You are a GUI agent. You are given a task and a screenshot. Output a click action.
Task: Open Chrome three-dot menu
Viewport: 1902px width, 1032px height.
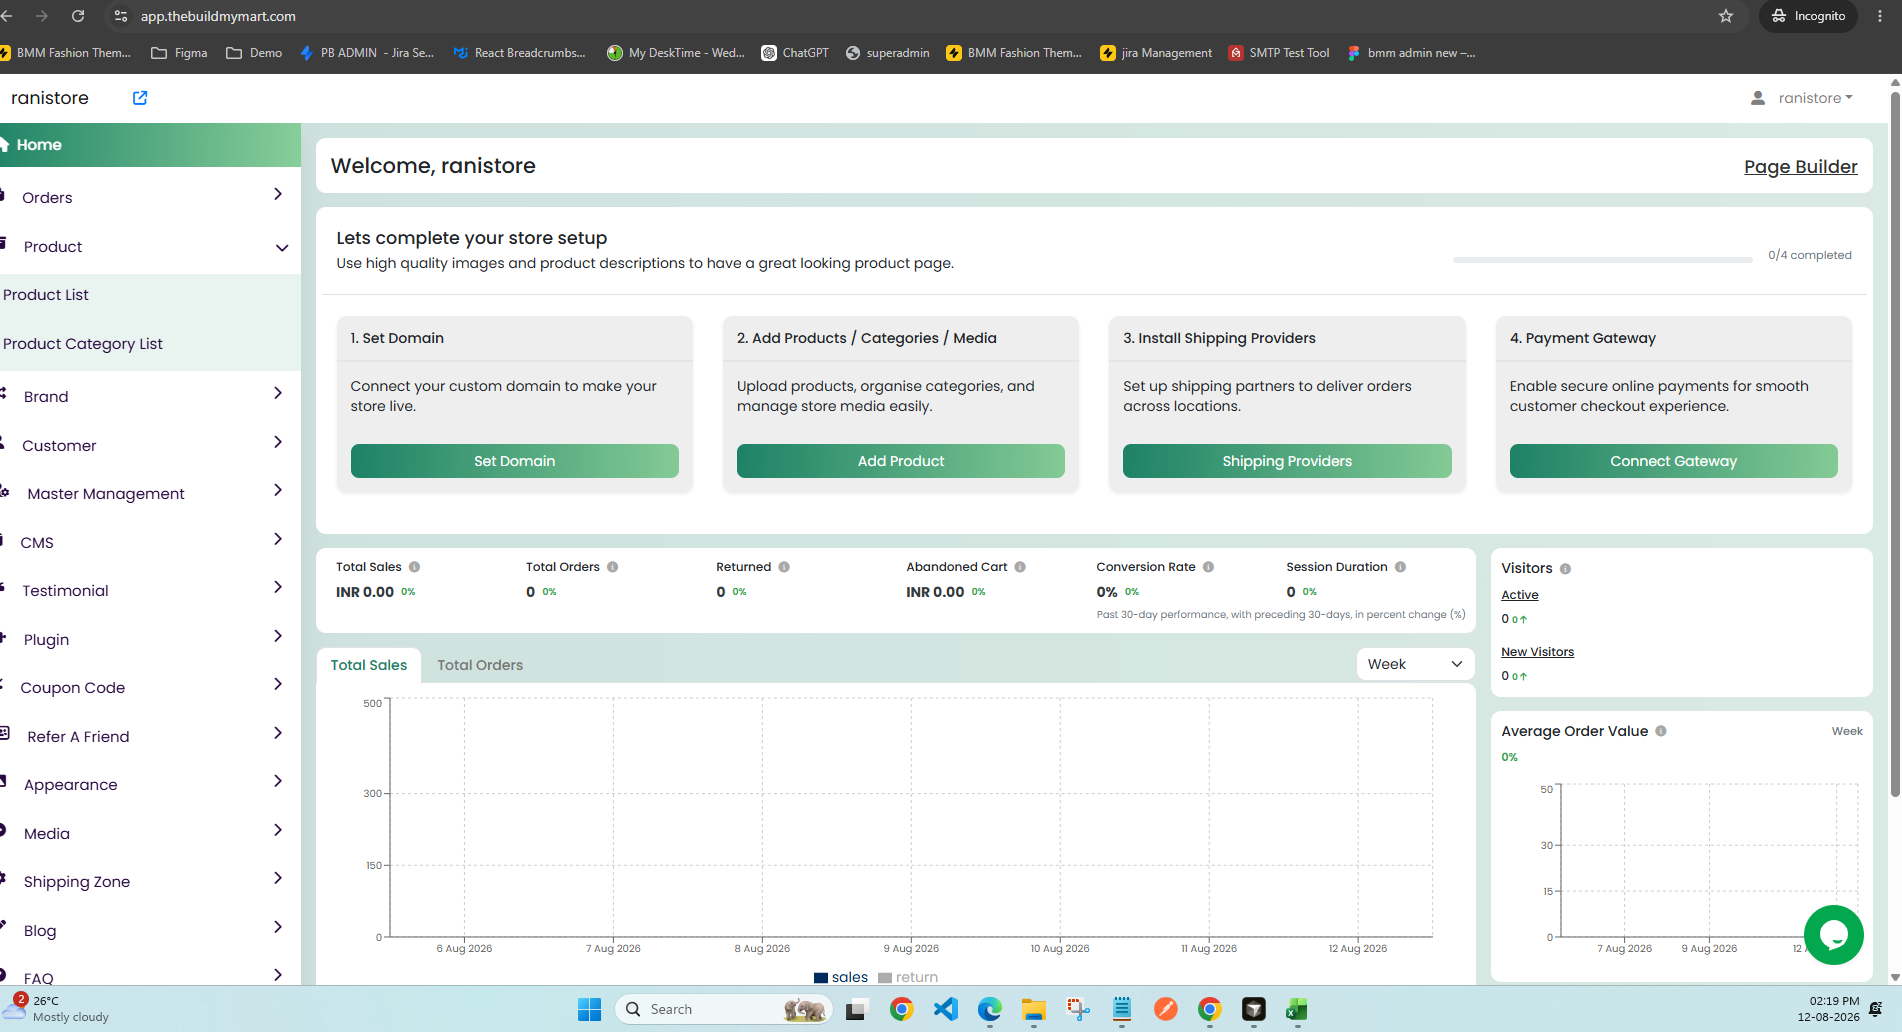point(1880,16)
